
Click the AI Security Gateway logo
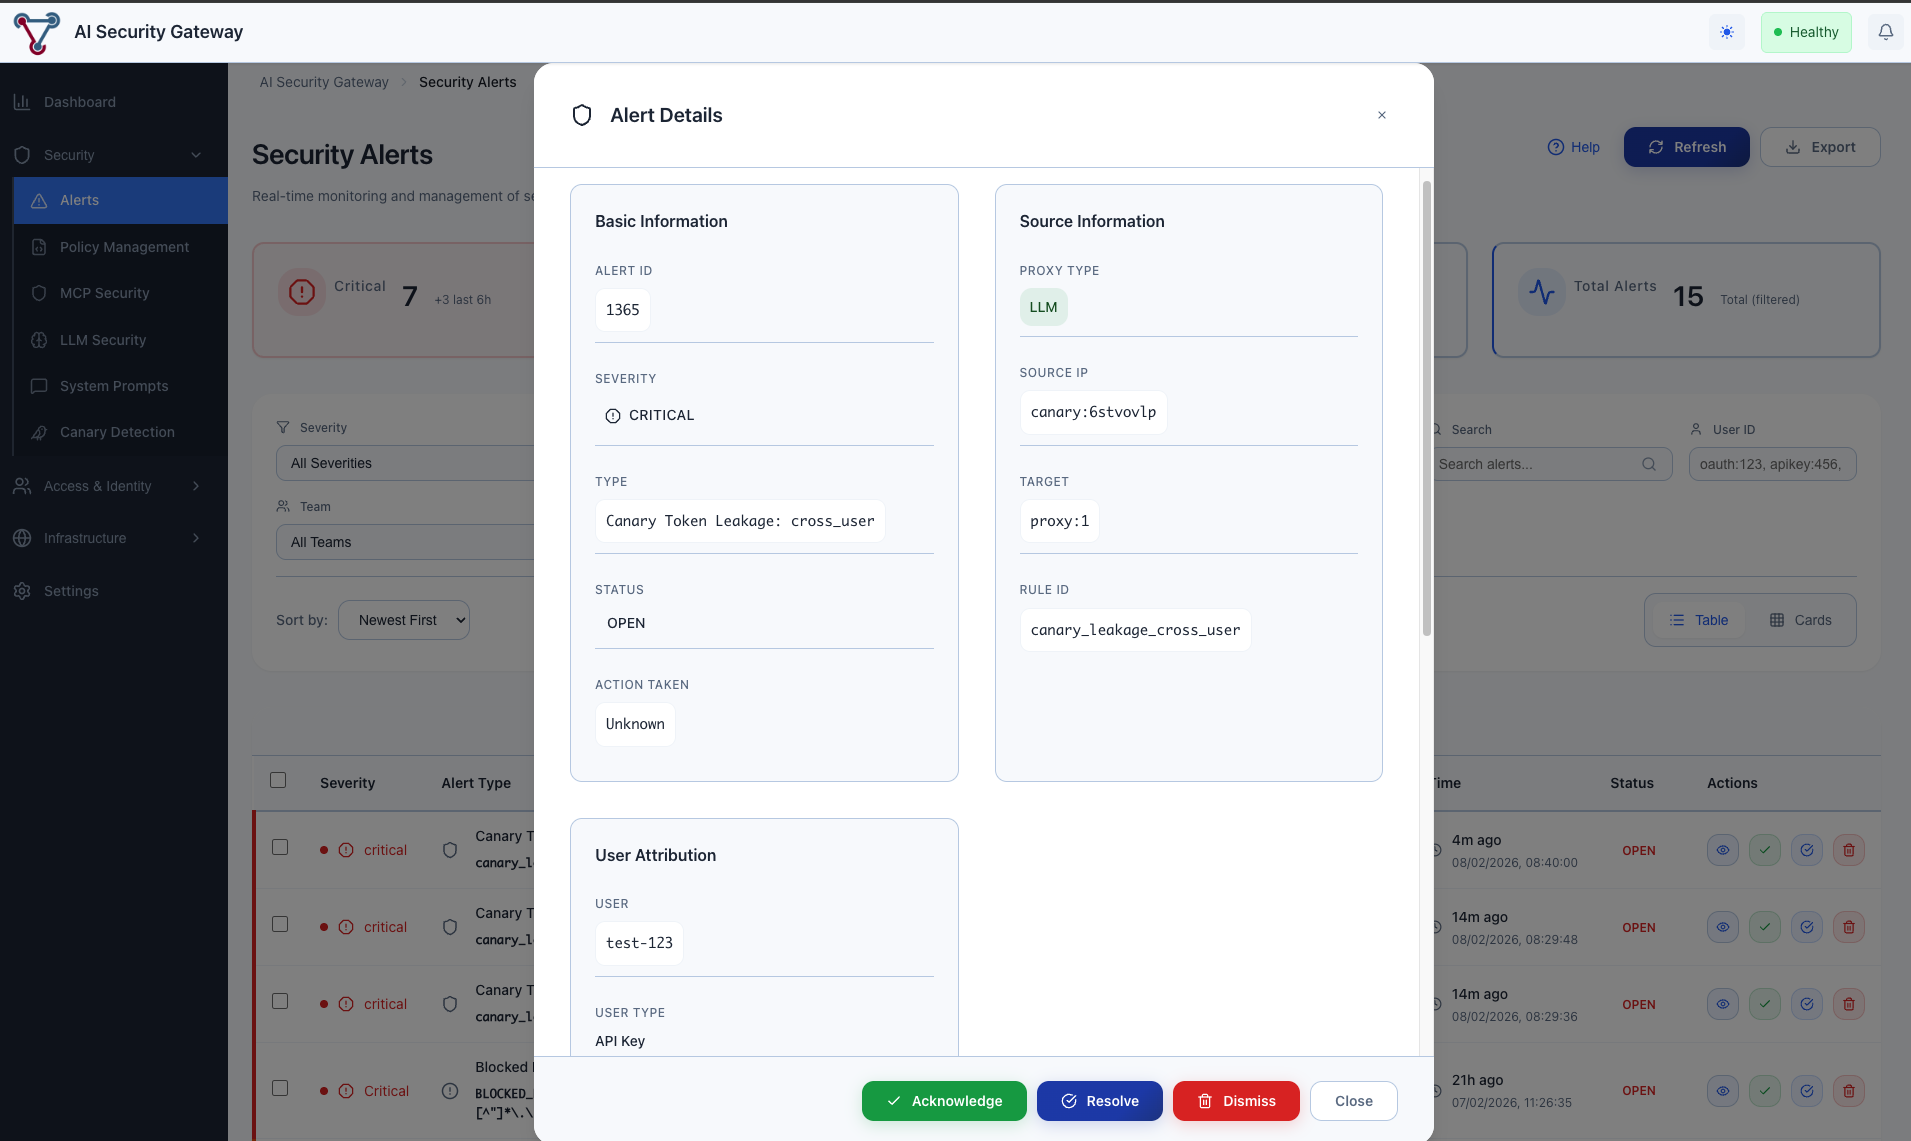click(x=37, y=32)
